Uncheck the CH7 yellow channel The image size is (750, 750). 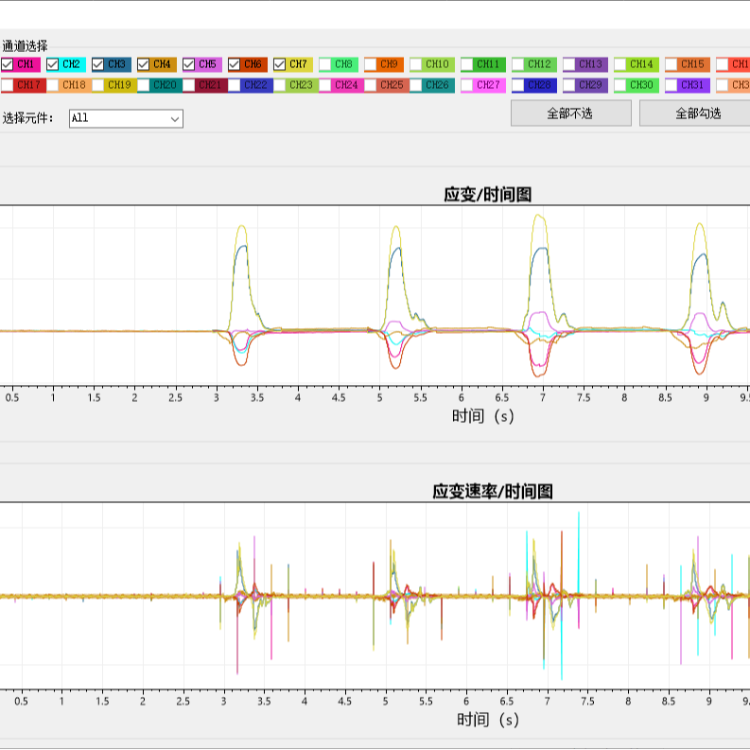(x=279, y=64)
